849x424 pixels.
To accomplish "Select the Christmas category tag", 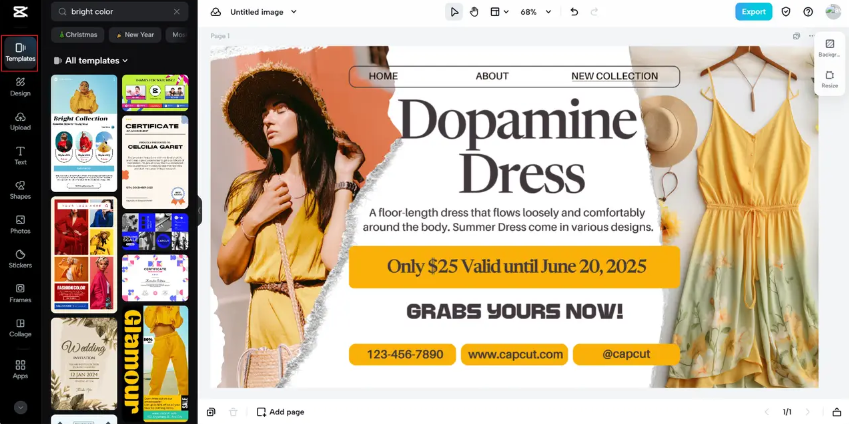I will [x=78, y=35].
